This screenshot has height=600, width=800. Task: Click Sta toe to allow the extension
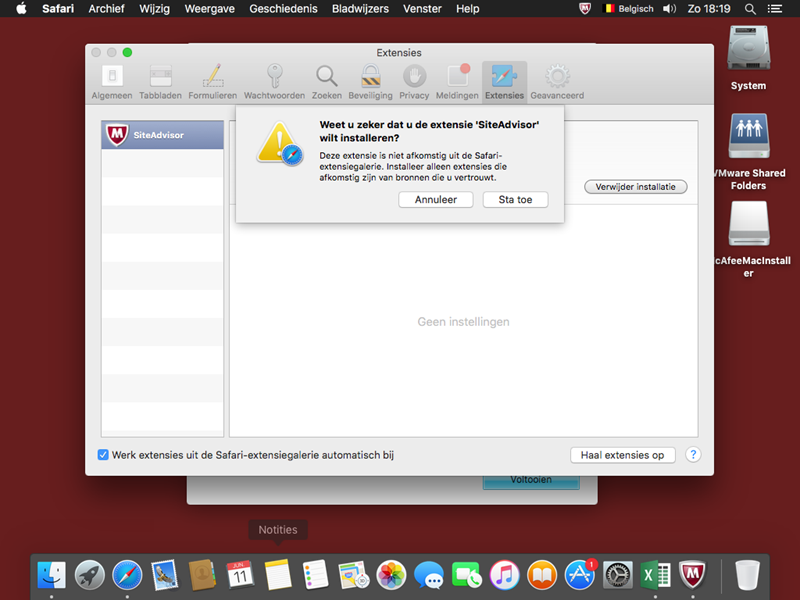515,199
